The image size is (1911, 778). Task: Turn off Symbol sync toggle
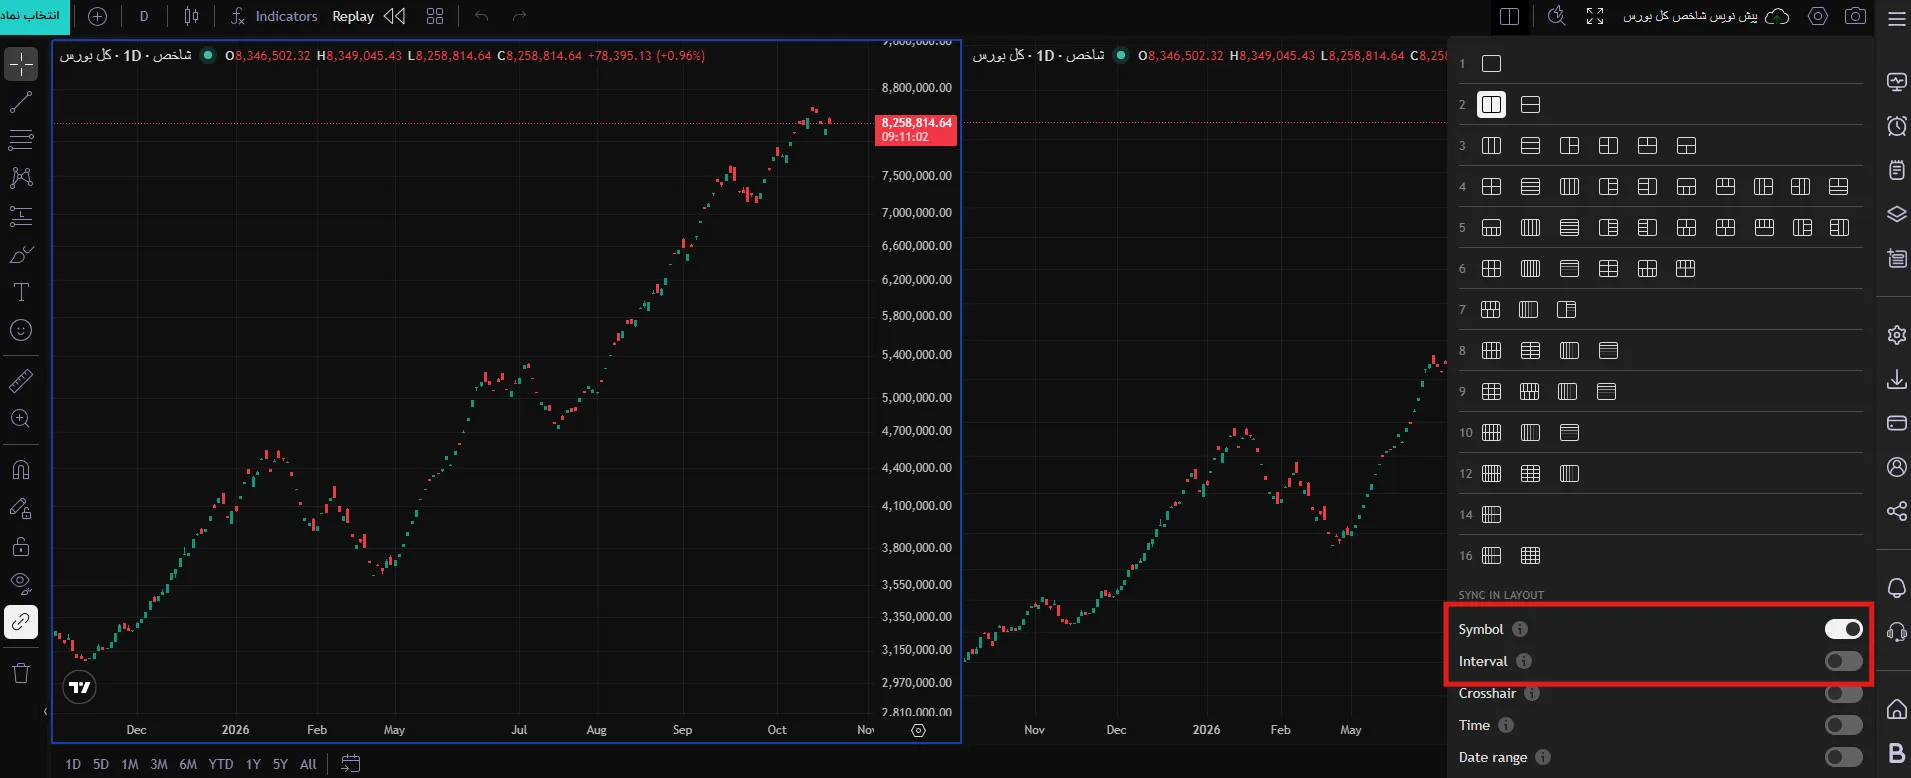point(1843,629)
